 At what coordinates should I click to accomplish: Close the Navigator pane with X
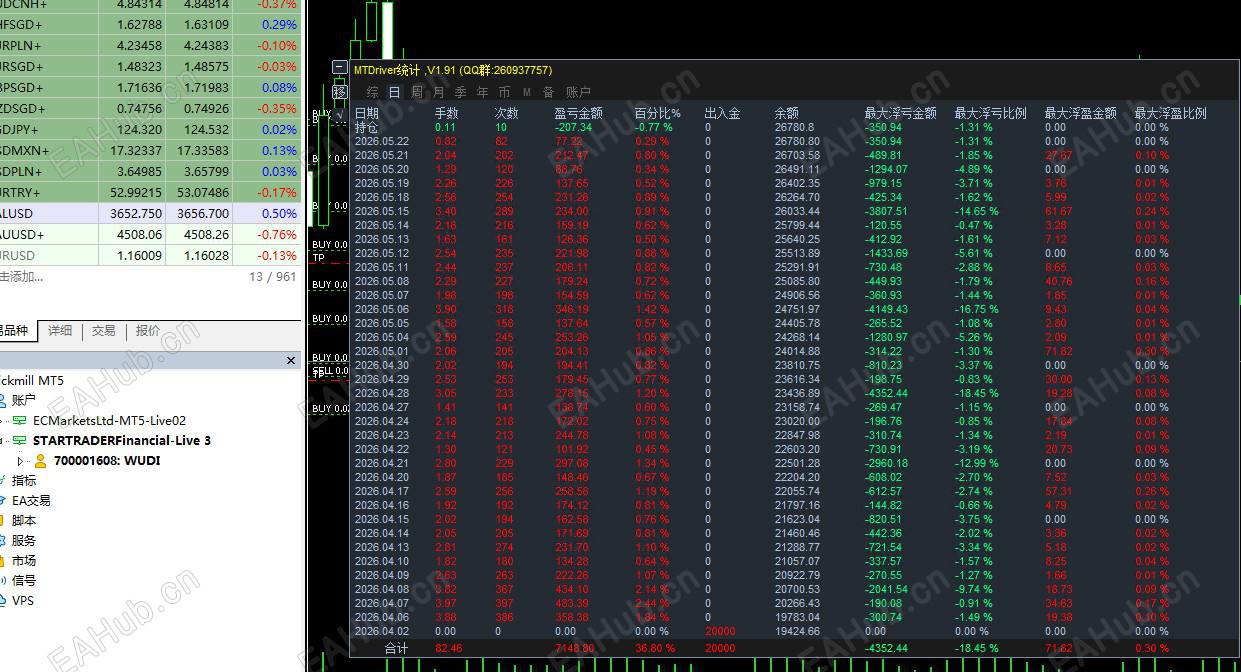point(291,361)
